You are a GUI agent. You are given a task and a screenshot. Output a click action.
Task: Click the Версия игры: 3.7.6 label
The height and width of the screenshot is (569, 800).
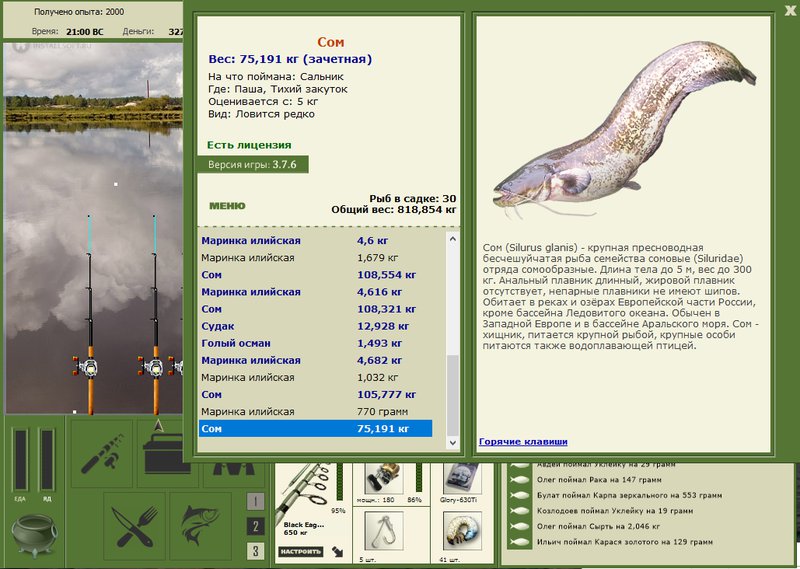click(252, 164)
